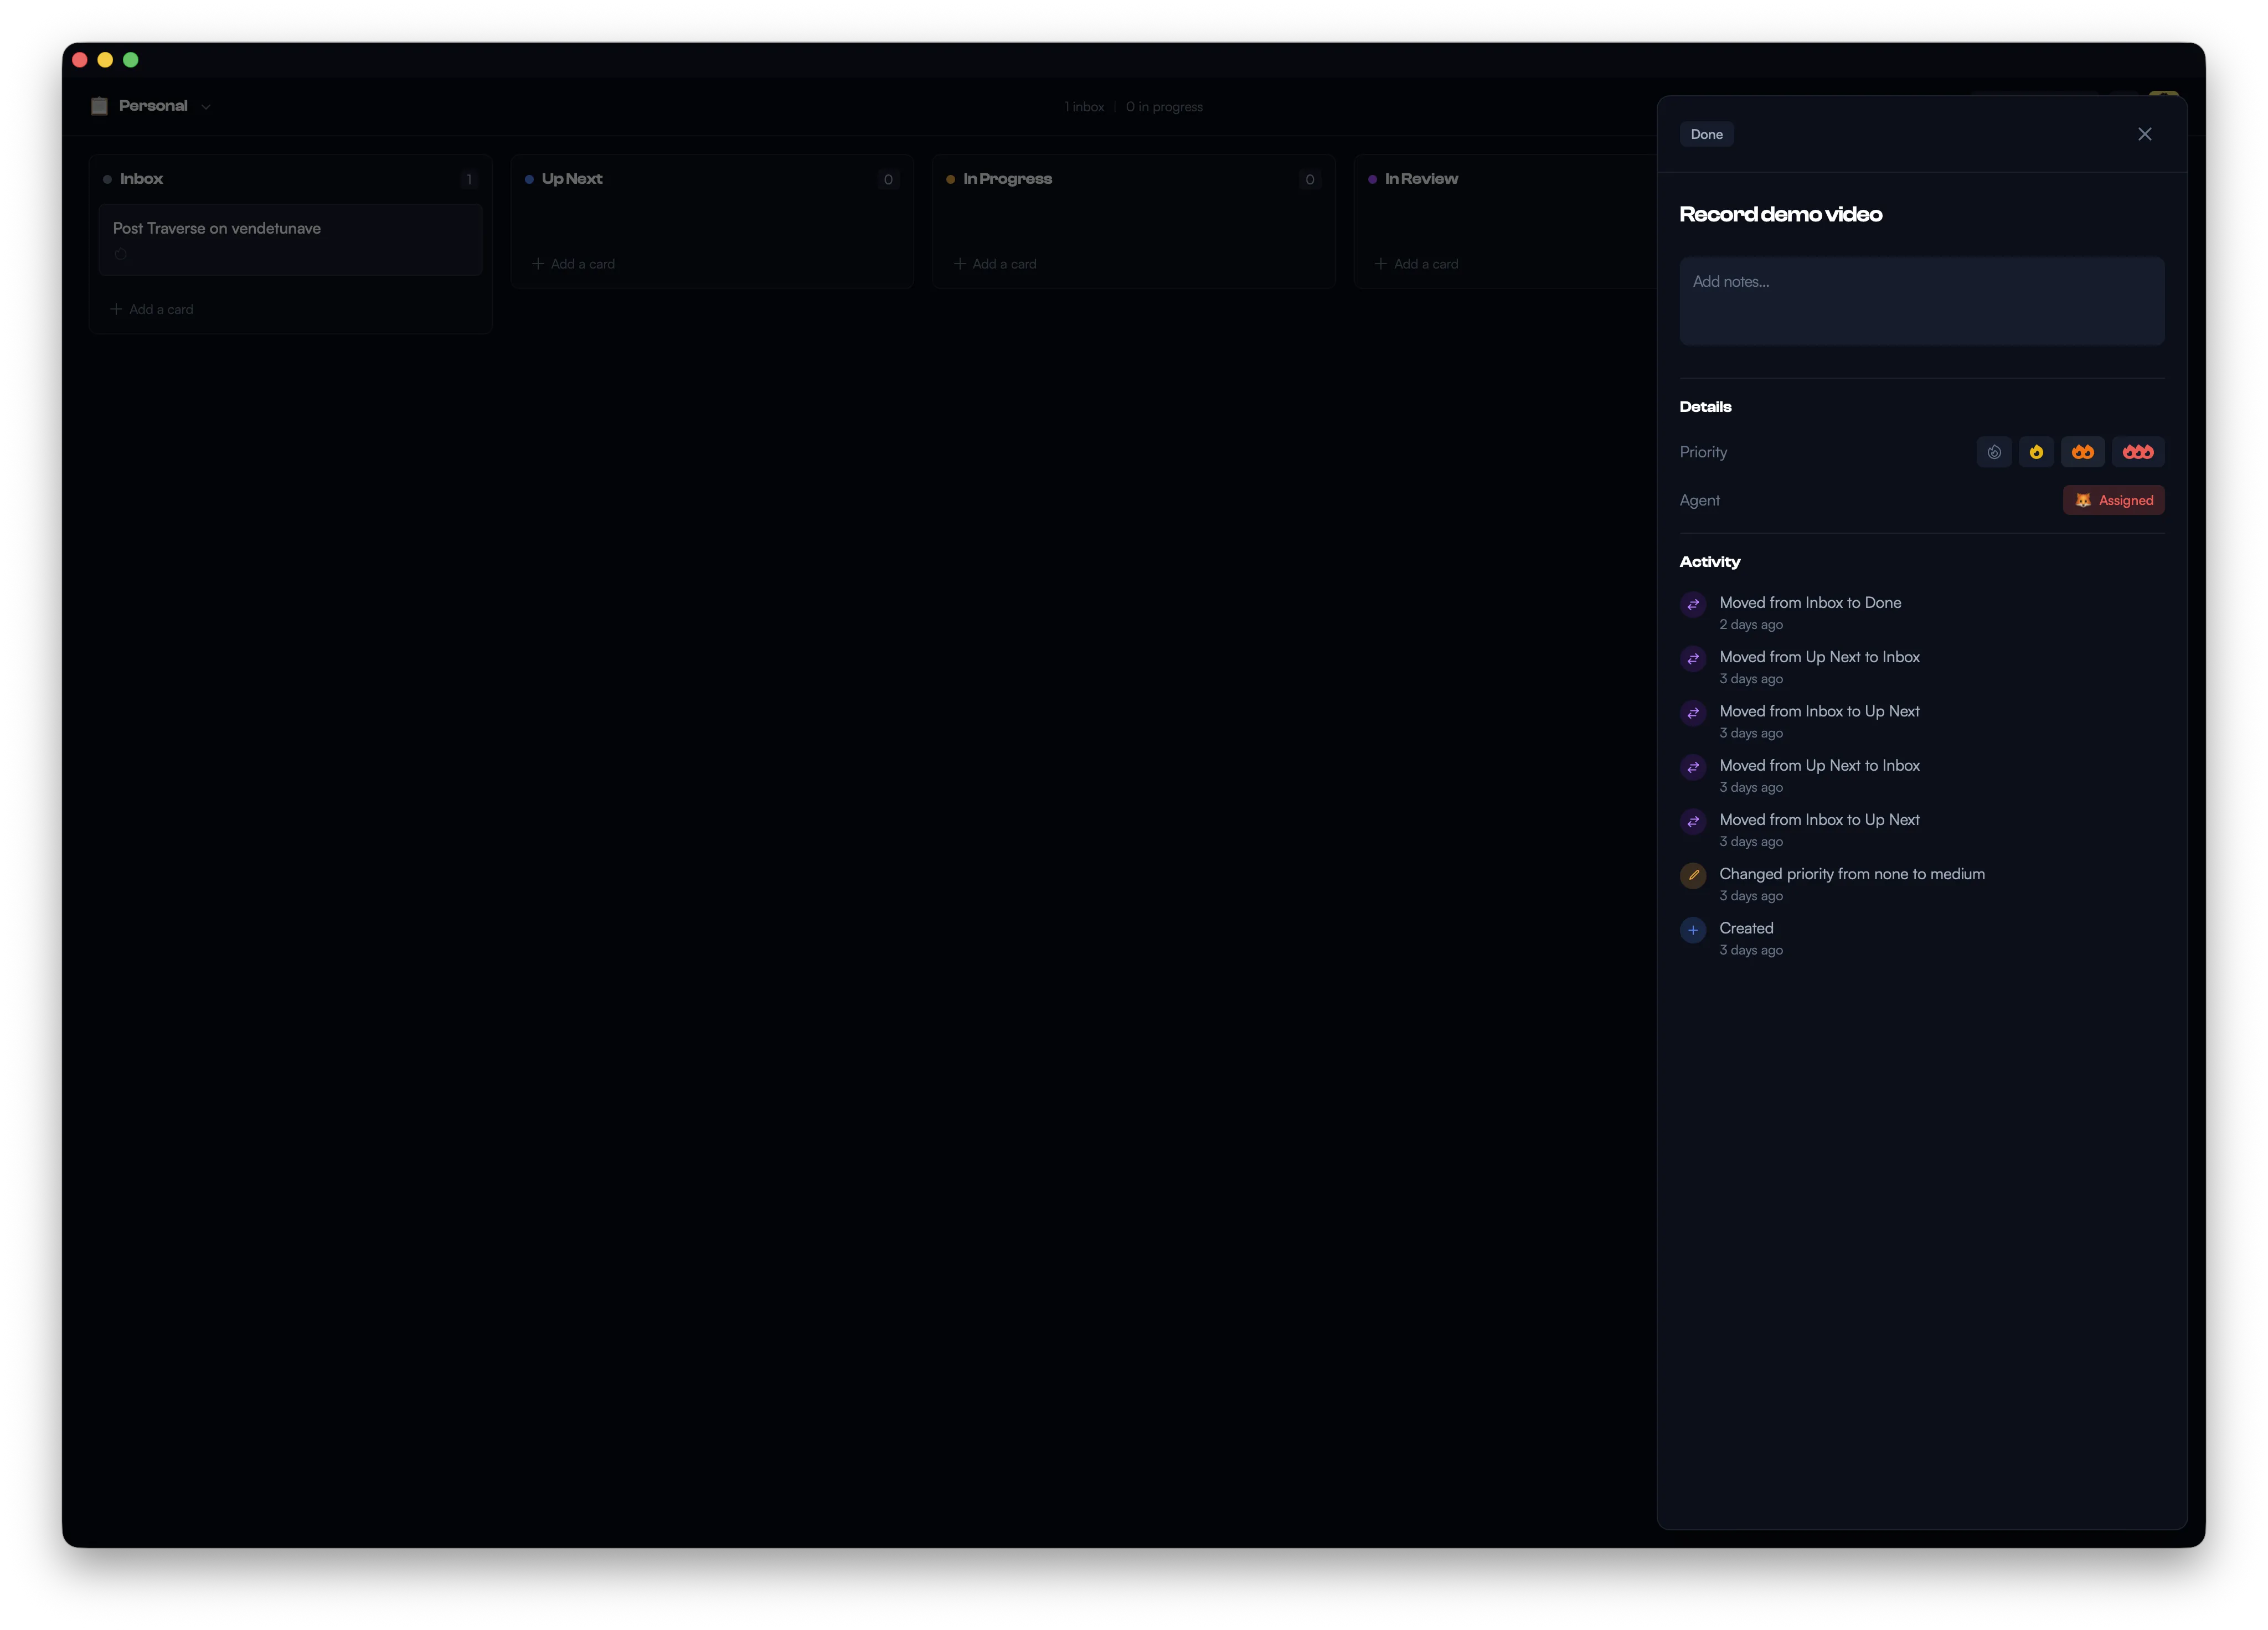Click the clipboard icon beside Personal
Image resolution: width=2268 pixels, height=1630 pixels.
click(x=99, y=105)
